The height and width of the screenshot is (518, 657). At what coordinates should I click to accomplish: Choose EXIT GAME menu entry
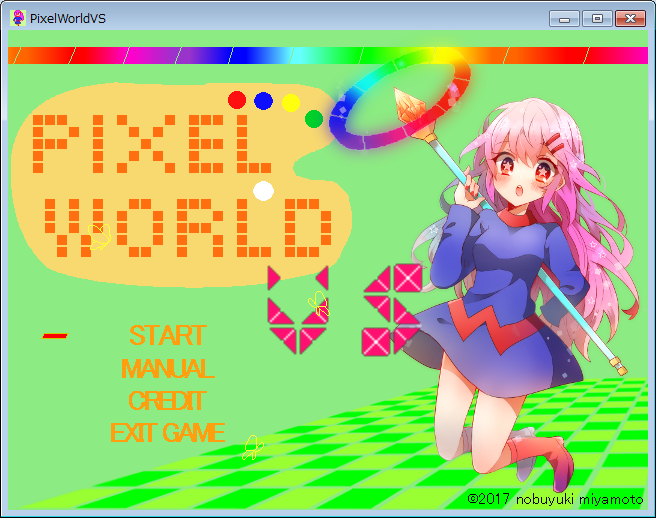pyautogui.click(x=168, y=433)
